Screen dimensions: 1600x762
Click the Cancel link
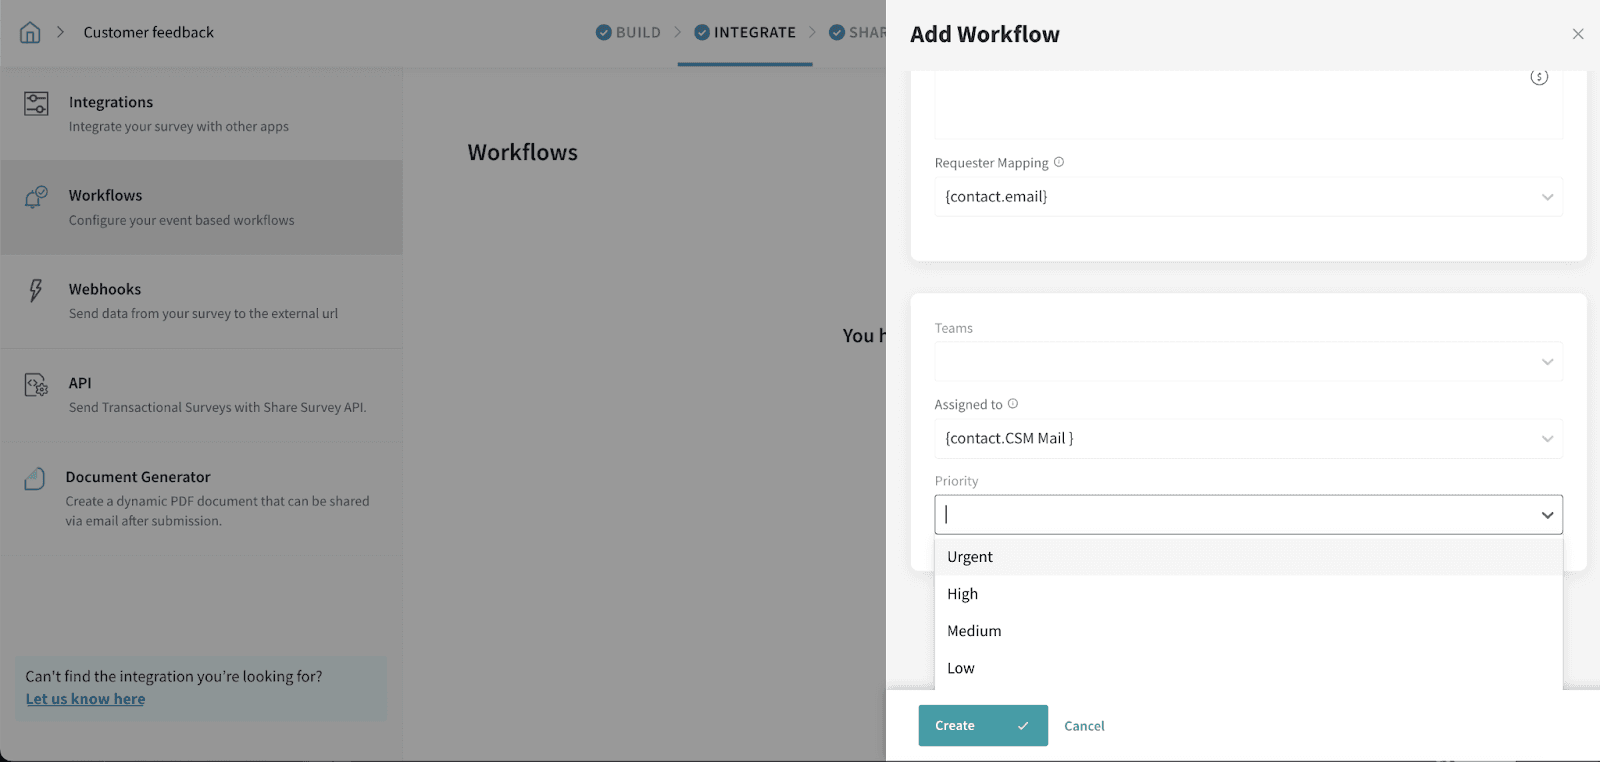pyautogui.click(x=1084, y=726)
